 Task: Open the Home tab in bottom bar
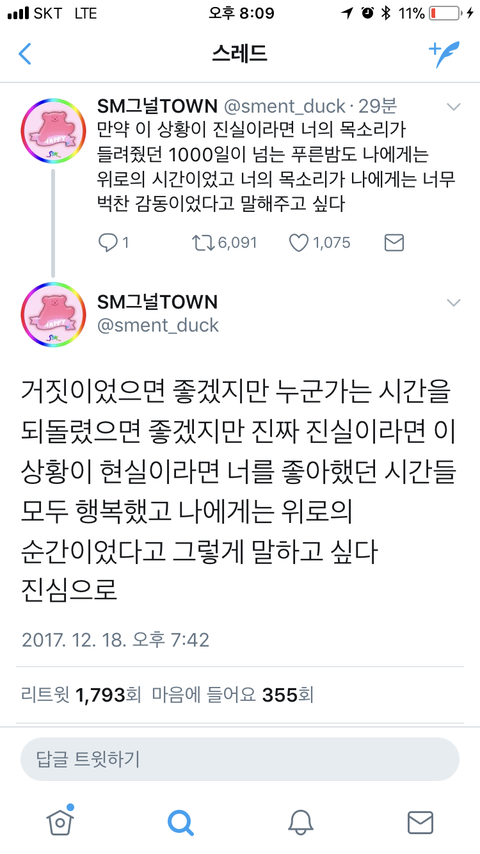tap(60, 821)
